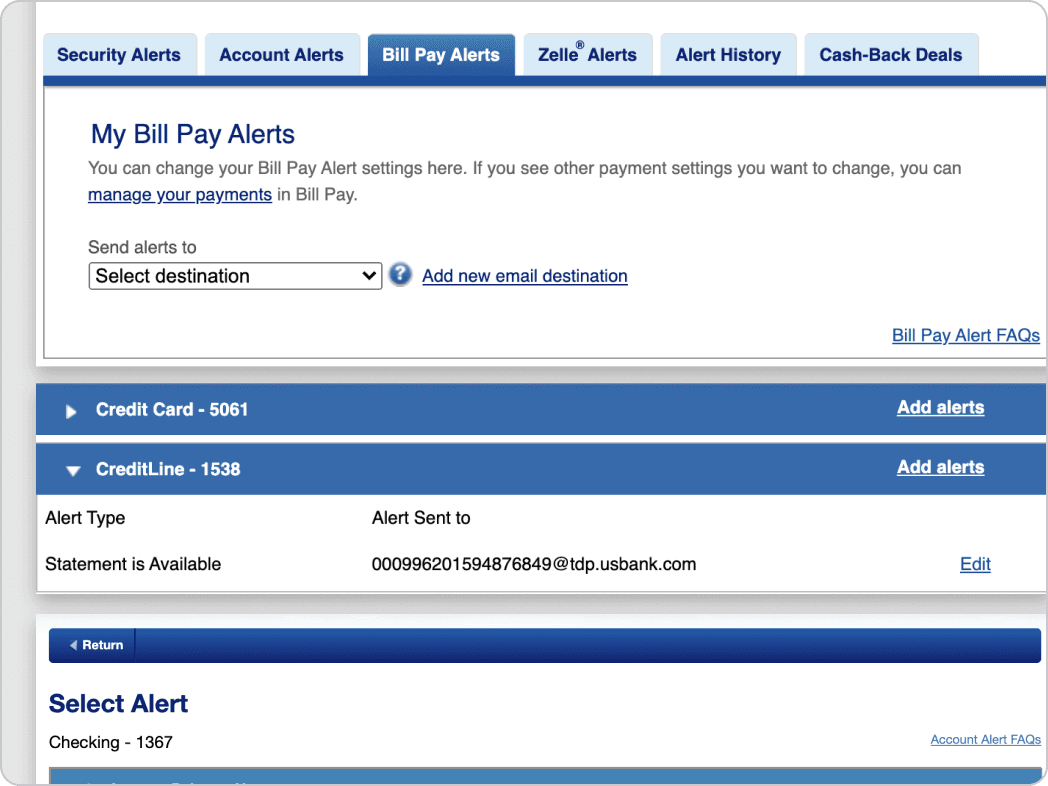View the Alert History tab
Viewport: 1048px width, 786px height.
point(728,55)
